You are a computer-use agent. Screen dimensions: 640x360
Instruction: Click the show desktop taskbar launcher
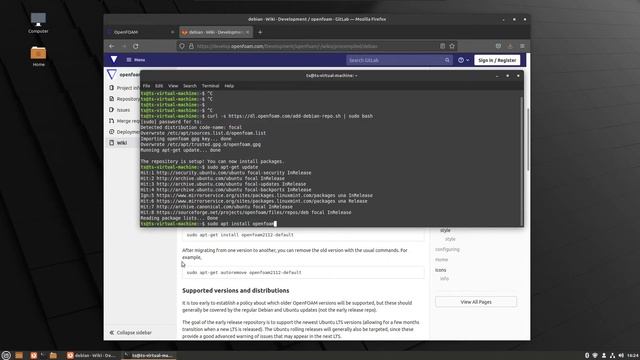[x=19, y=356]
